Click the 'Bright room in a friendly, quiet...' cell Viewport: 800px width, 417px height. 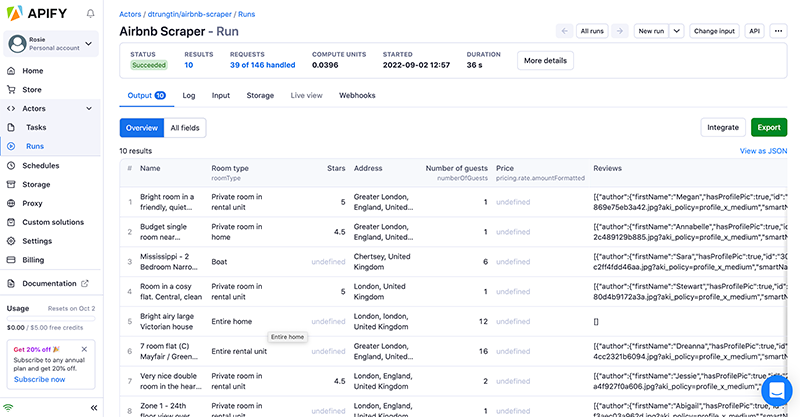(x=168, y=202)
